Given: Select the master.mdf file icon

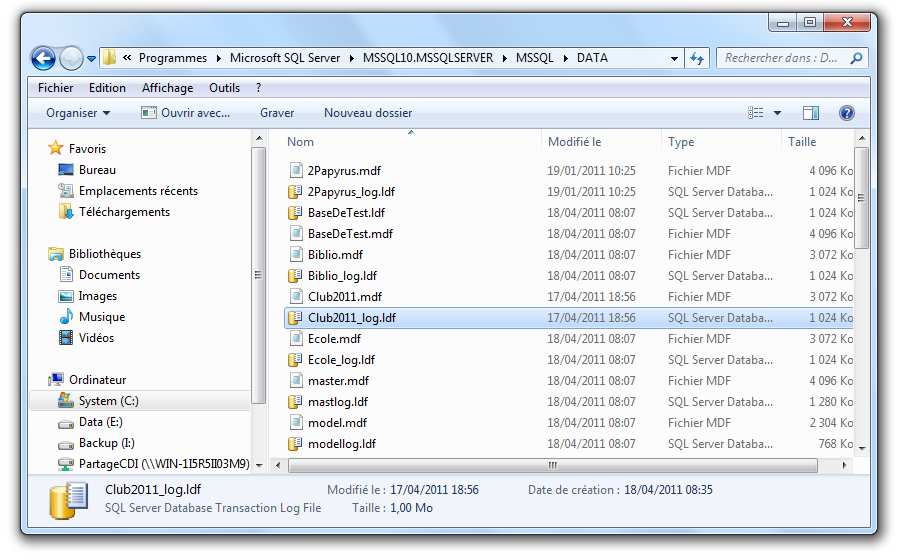Looking at the screenshot, I should click(x=295, y=381).
